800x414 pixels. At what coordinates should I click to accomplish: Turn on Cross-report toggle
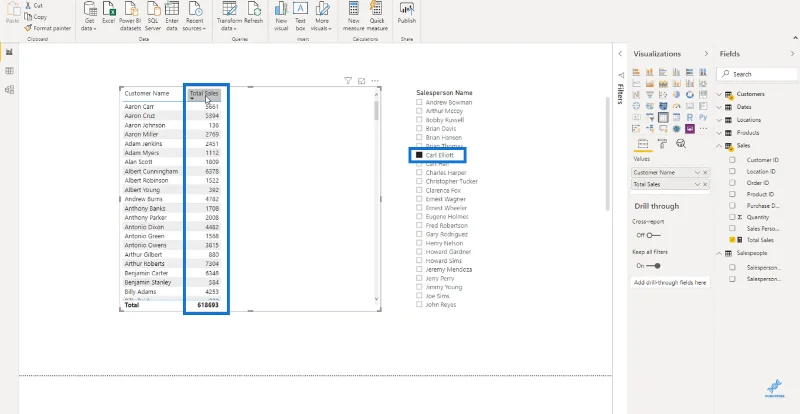(x=653, y=235)
